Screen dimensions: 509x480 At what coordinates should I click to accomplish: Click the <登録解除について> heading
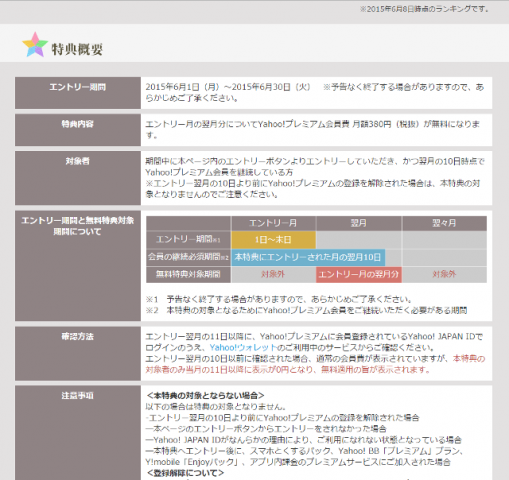pos(185,473)
